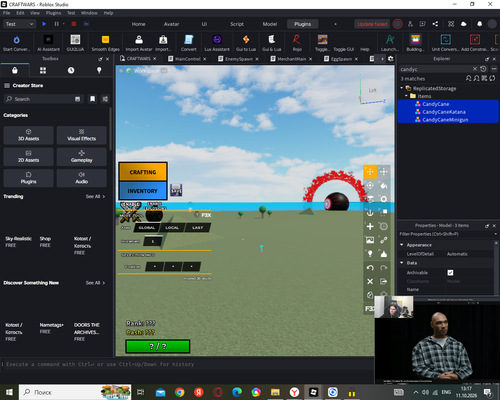Image resolution: width=500 pixels, height=400 pixels.
Task: Switch axes to GLOBAL
Action: (147, 228)
